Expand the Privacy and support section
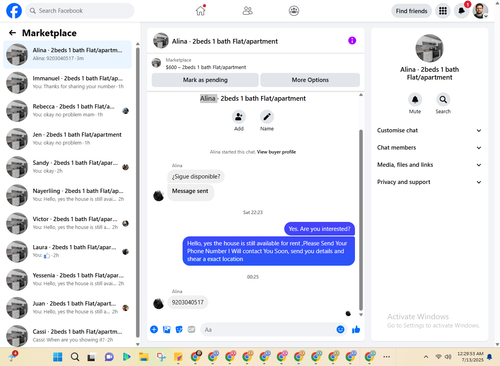 click(429, 182)
